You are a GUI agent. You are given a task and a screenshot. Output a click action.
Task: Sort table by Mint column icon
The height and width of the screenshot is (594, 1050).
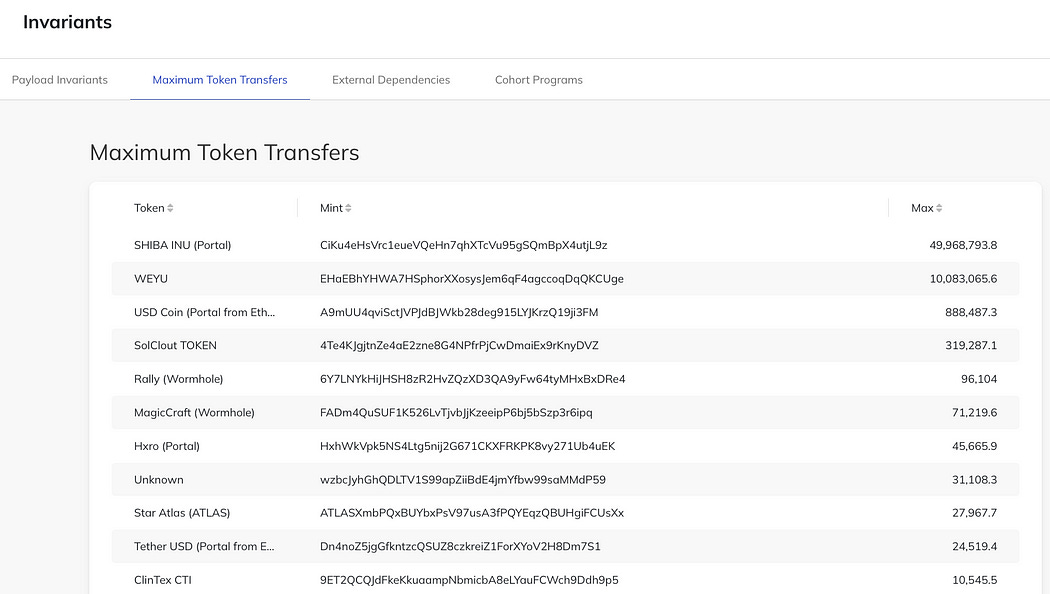348,208
